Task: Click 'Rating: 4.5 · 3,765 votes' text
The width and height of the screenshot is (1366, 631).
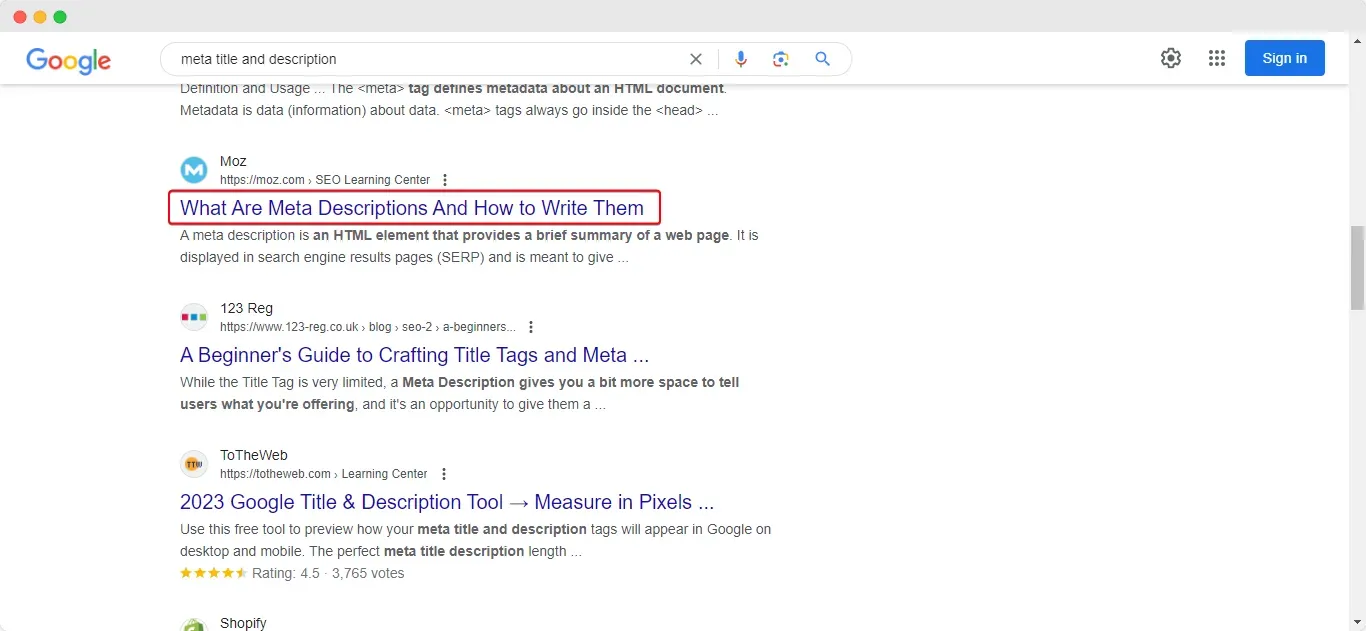Action: (x=328, y=573)
